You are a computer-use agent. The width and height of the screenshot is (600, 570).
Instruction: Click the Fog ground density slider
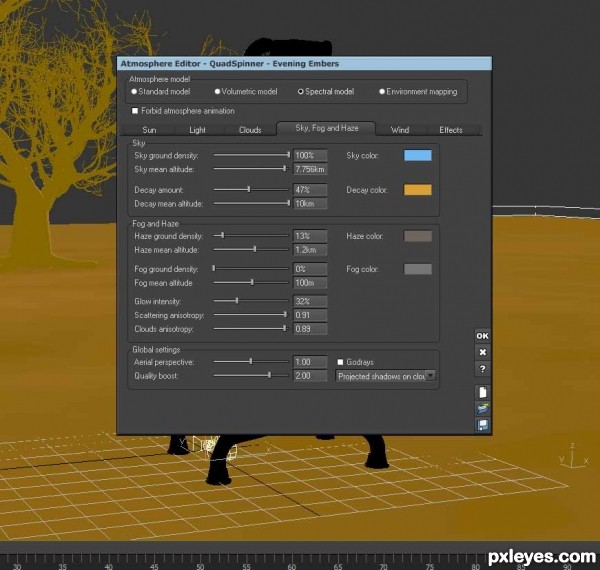pyautogui.click(x=251, y=269)
